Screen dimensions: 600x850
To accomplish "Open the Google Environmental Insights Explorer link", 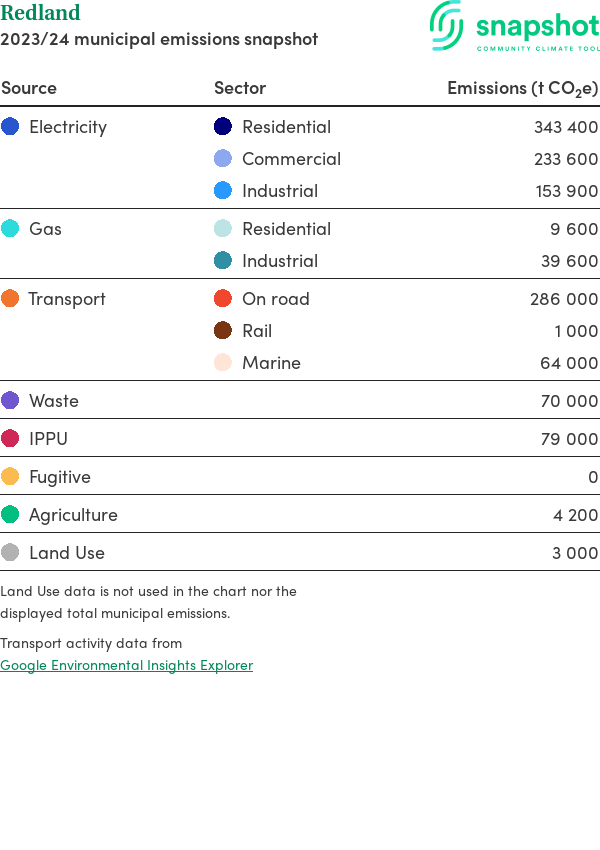I will pyautogui.click(x=126, y=665).
